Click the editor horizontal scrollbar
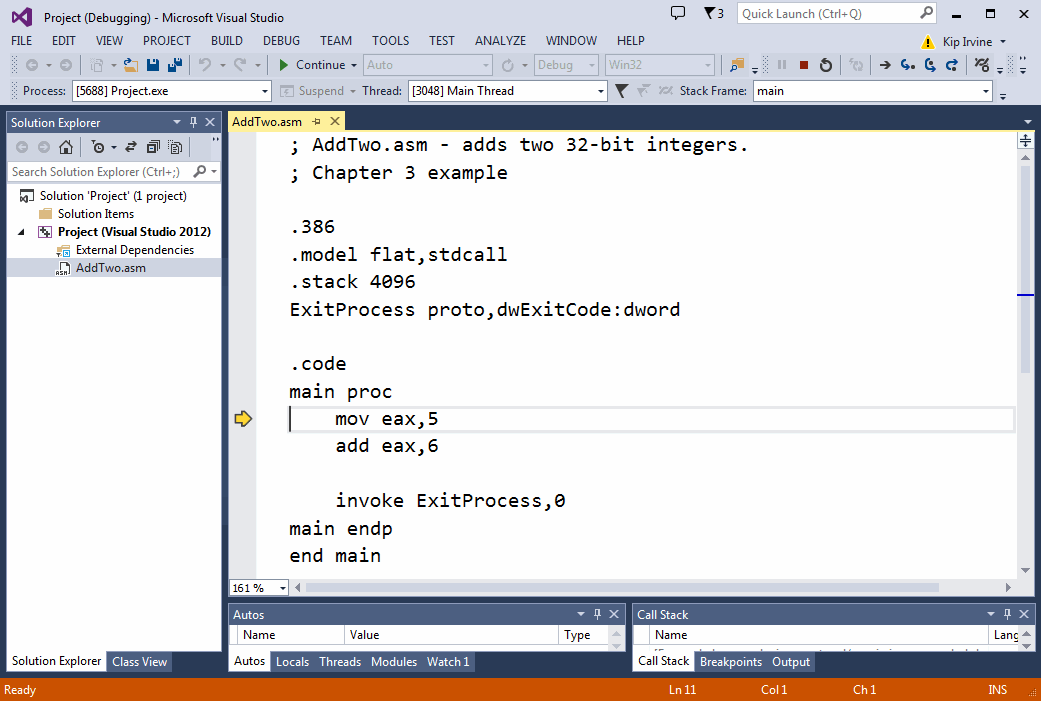 click(622, 587)
